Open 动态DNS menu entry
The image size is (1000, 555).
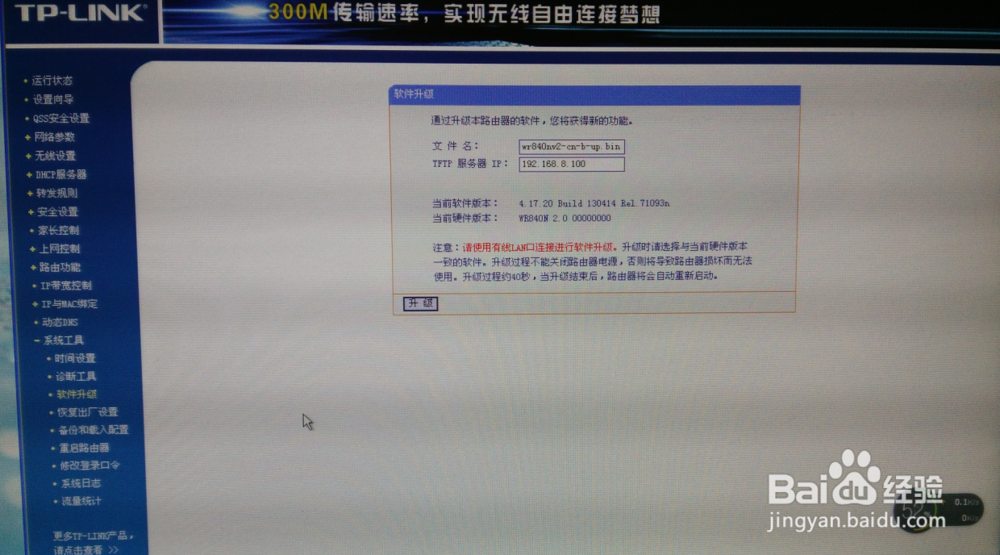pos(60,322)
